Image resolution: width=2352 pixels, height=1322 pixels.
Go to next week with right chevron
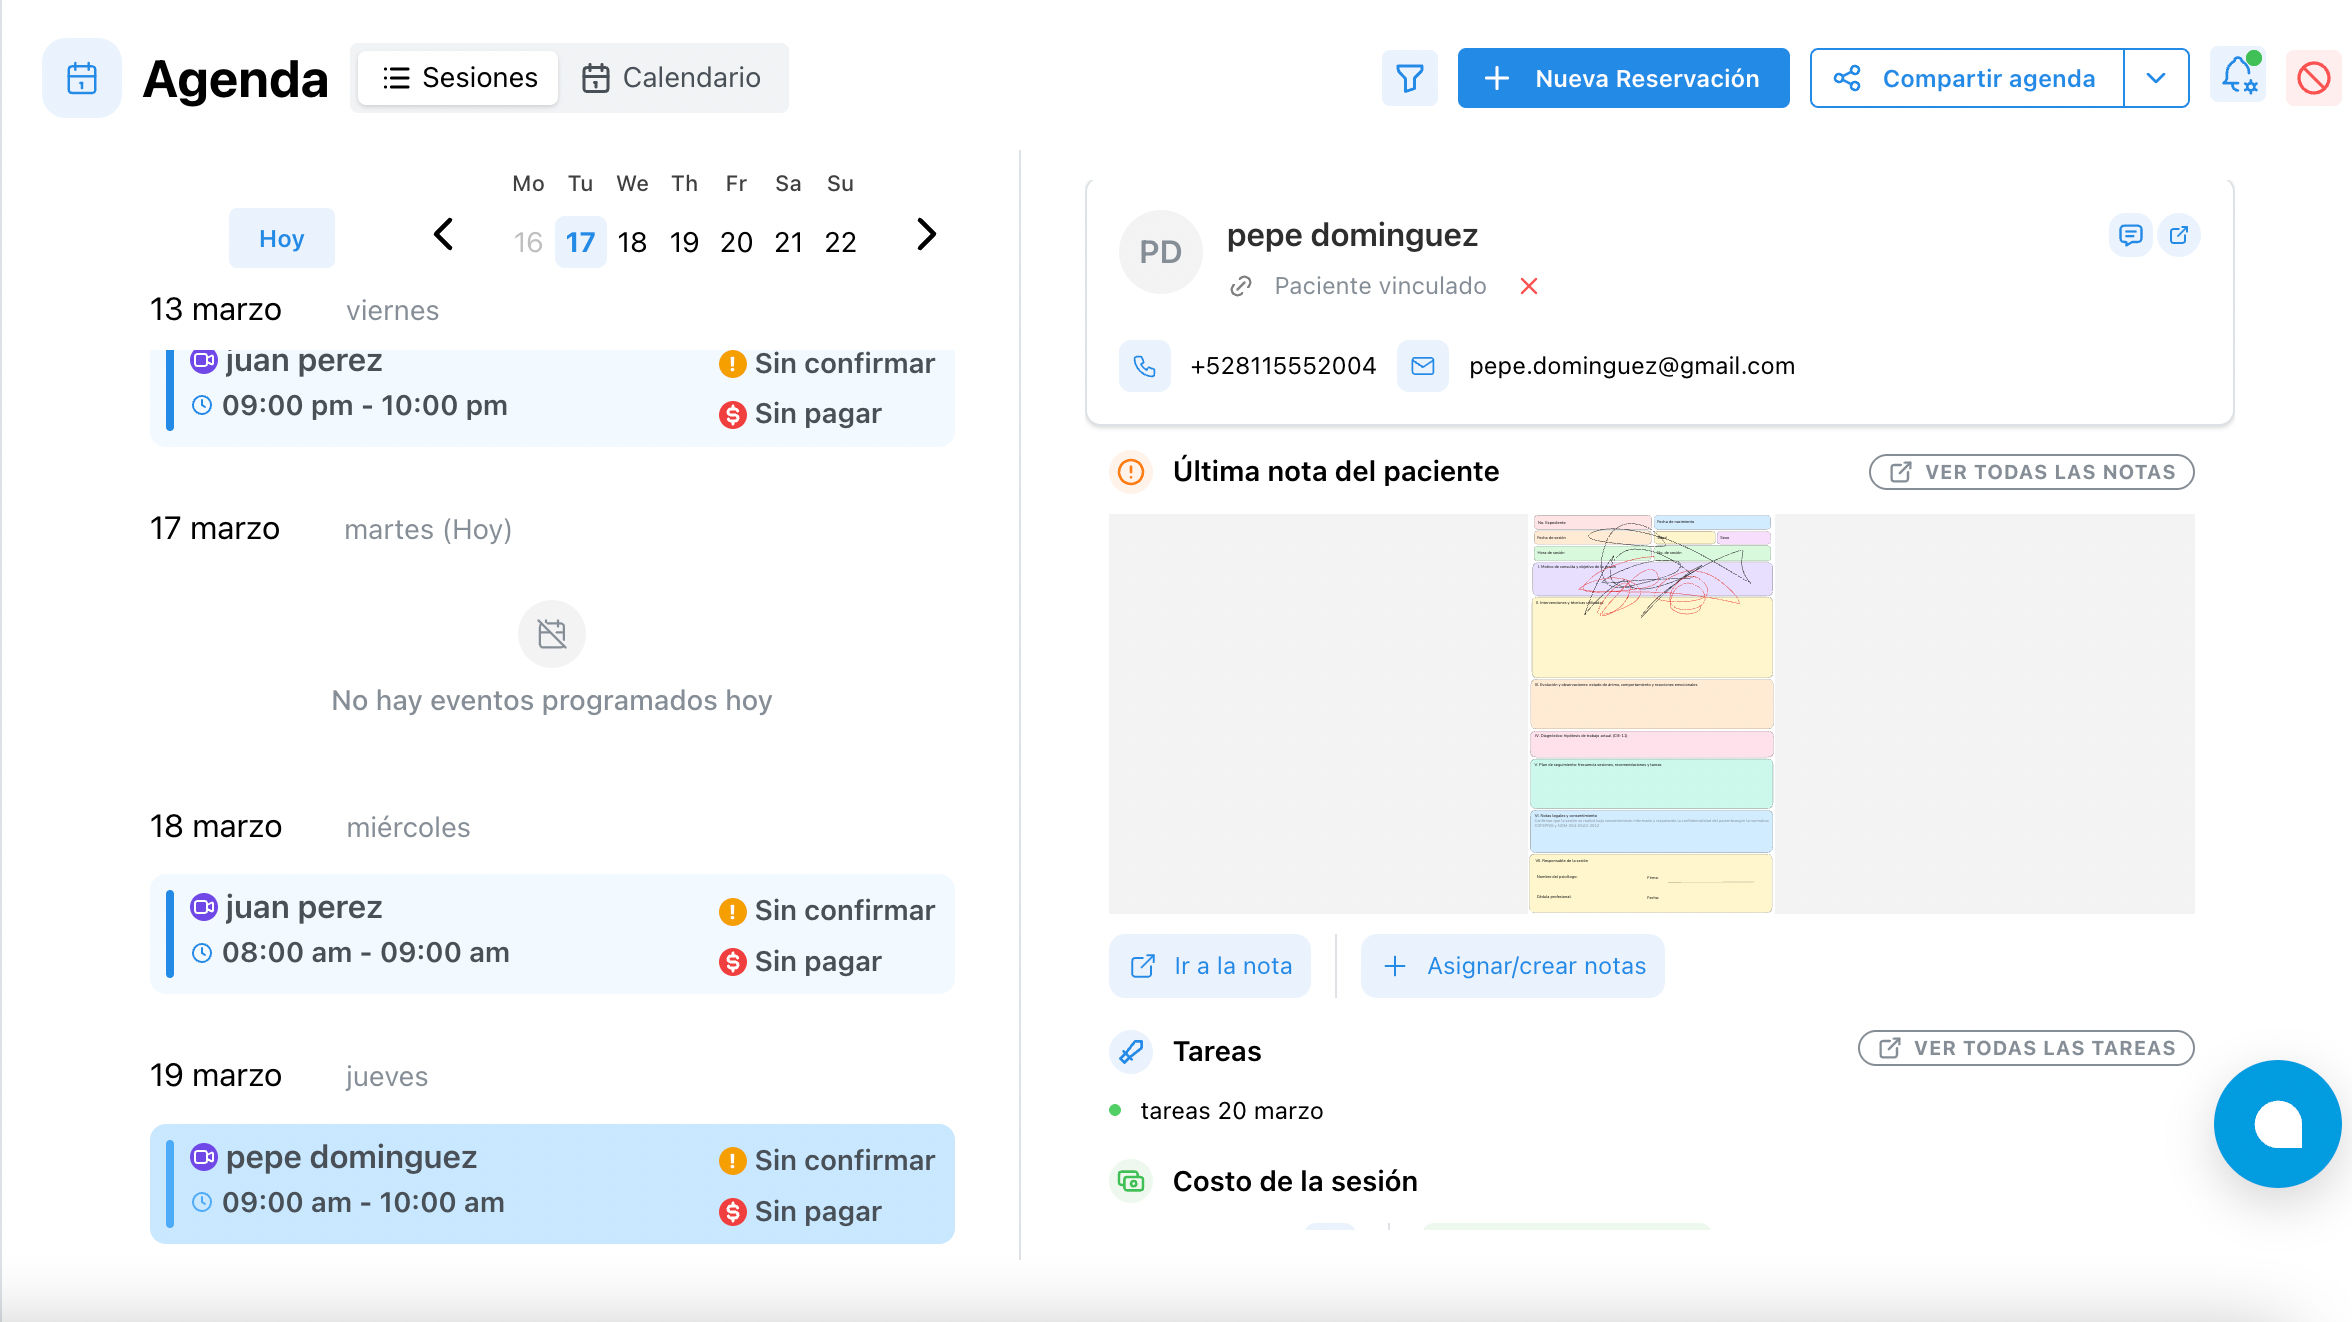(926, 235)
